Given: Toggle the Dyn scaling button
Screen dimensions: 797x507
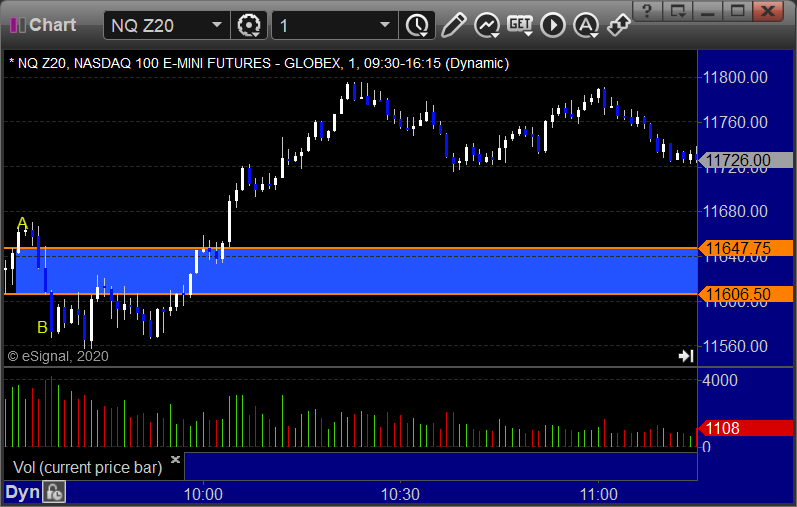Looking at the screenshot, I should (x=22, y=492).
